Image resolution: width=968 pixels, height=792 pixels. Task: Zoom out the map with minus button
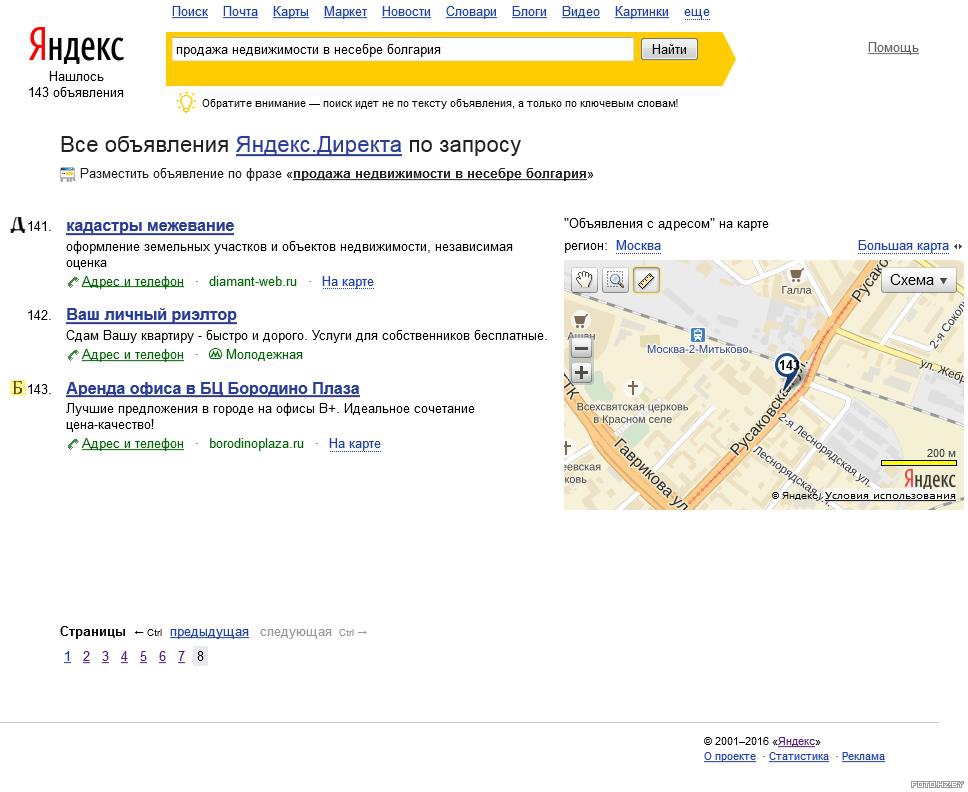[581, 349]
